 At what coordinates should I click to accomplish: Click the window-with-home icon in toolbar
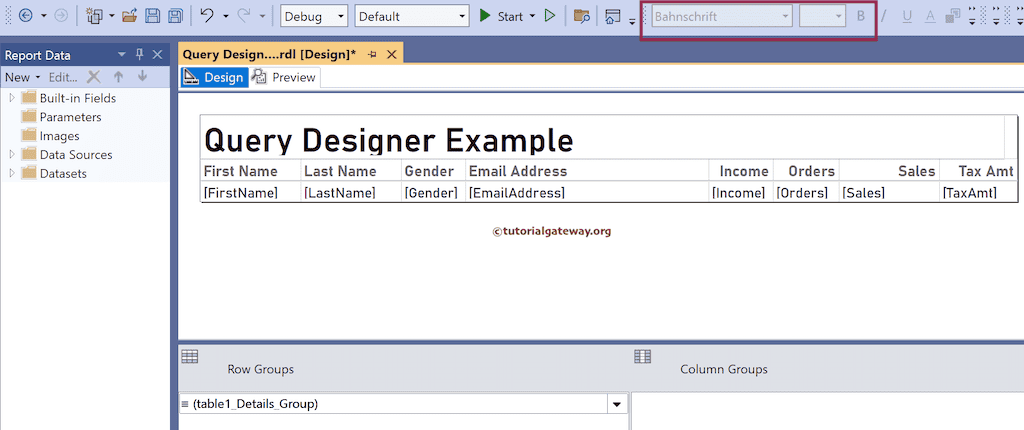613,16
